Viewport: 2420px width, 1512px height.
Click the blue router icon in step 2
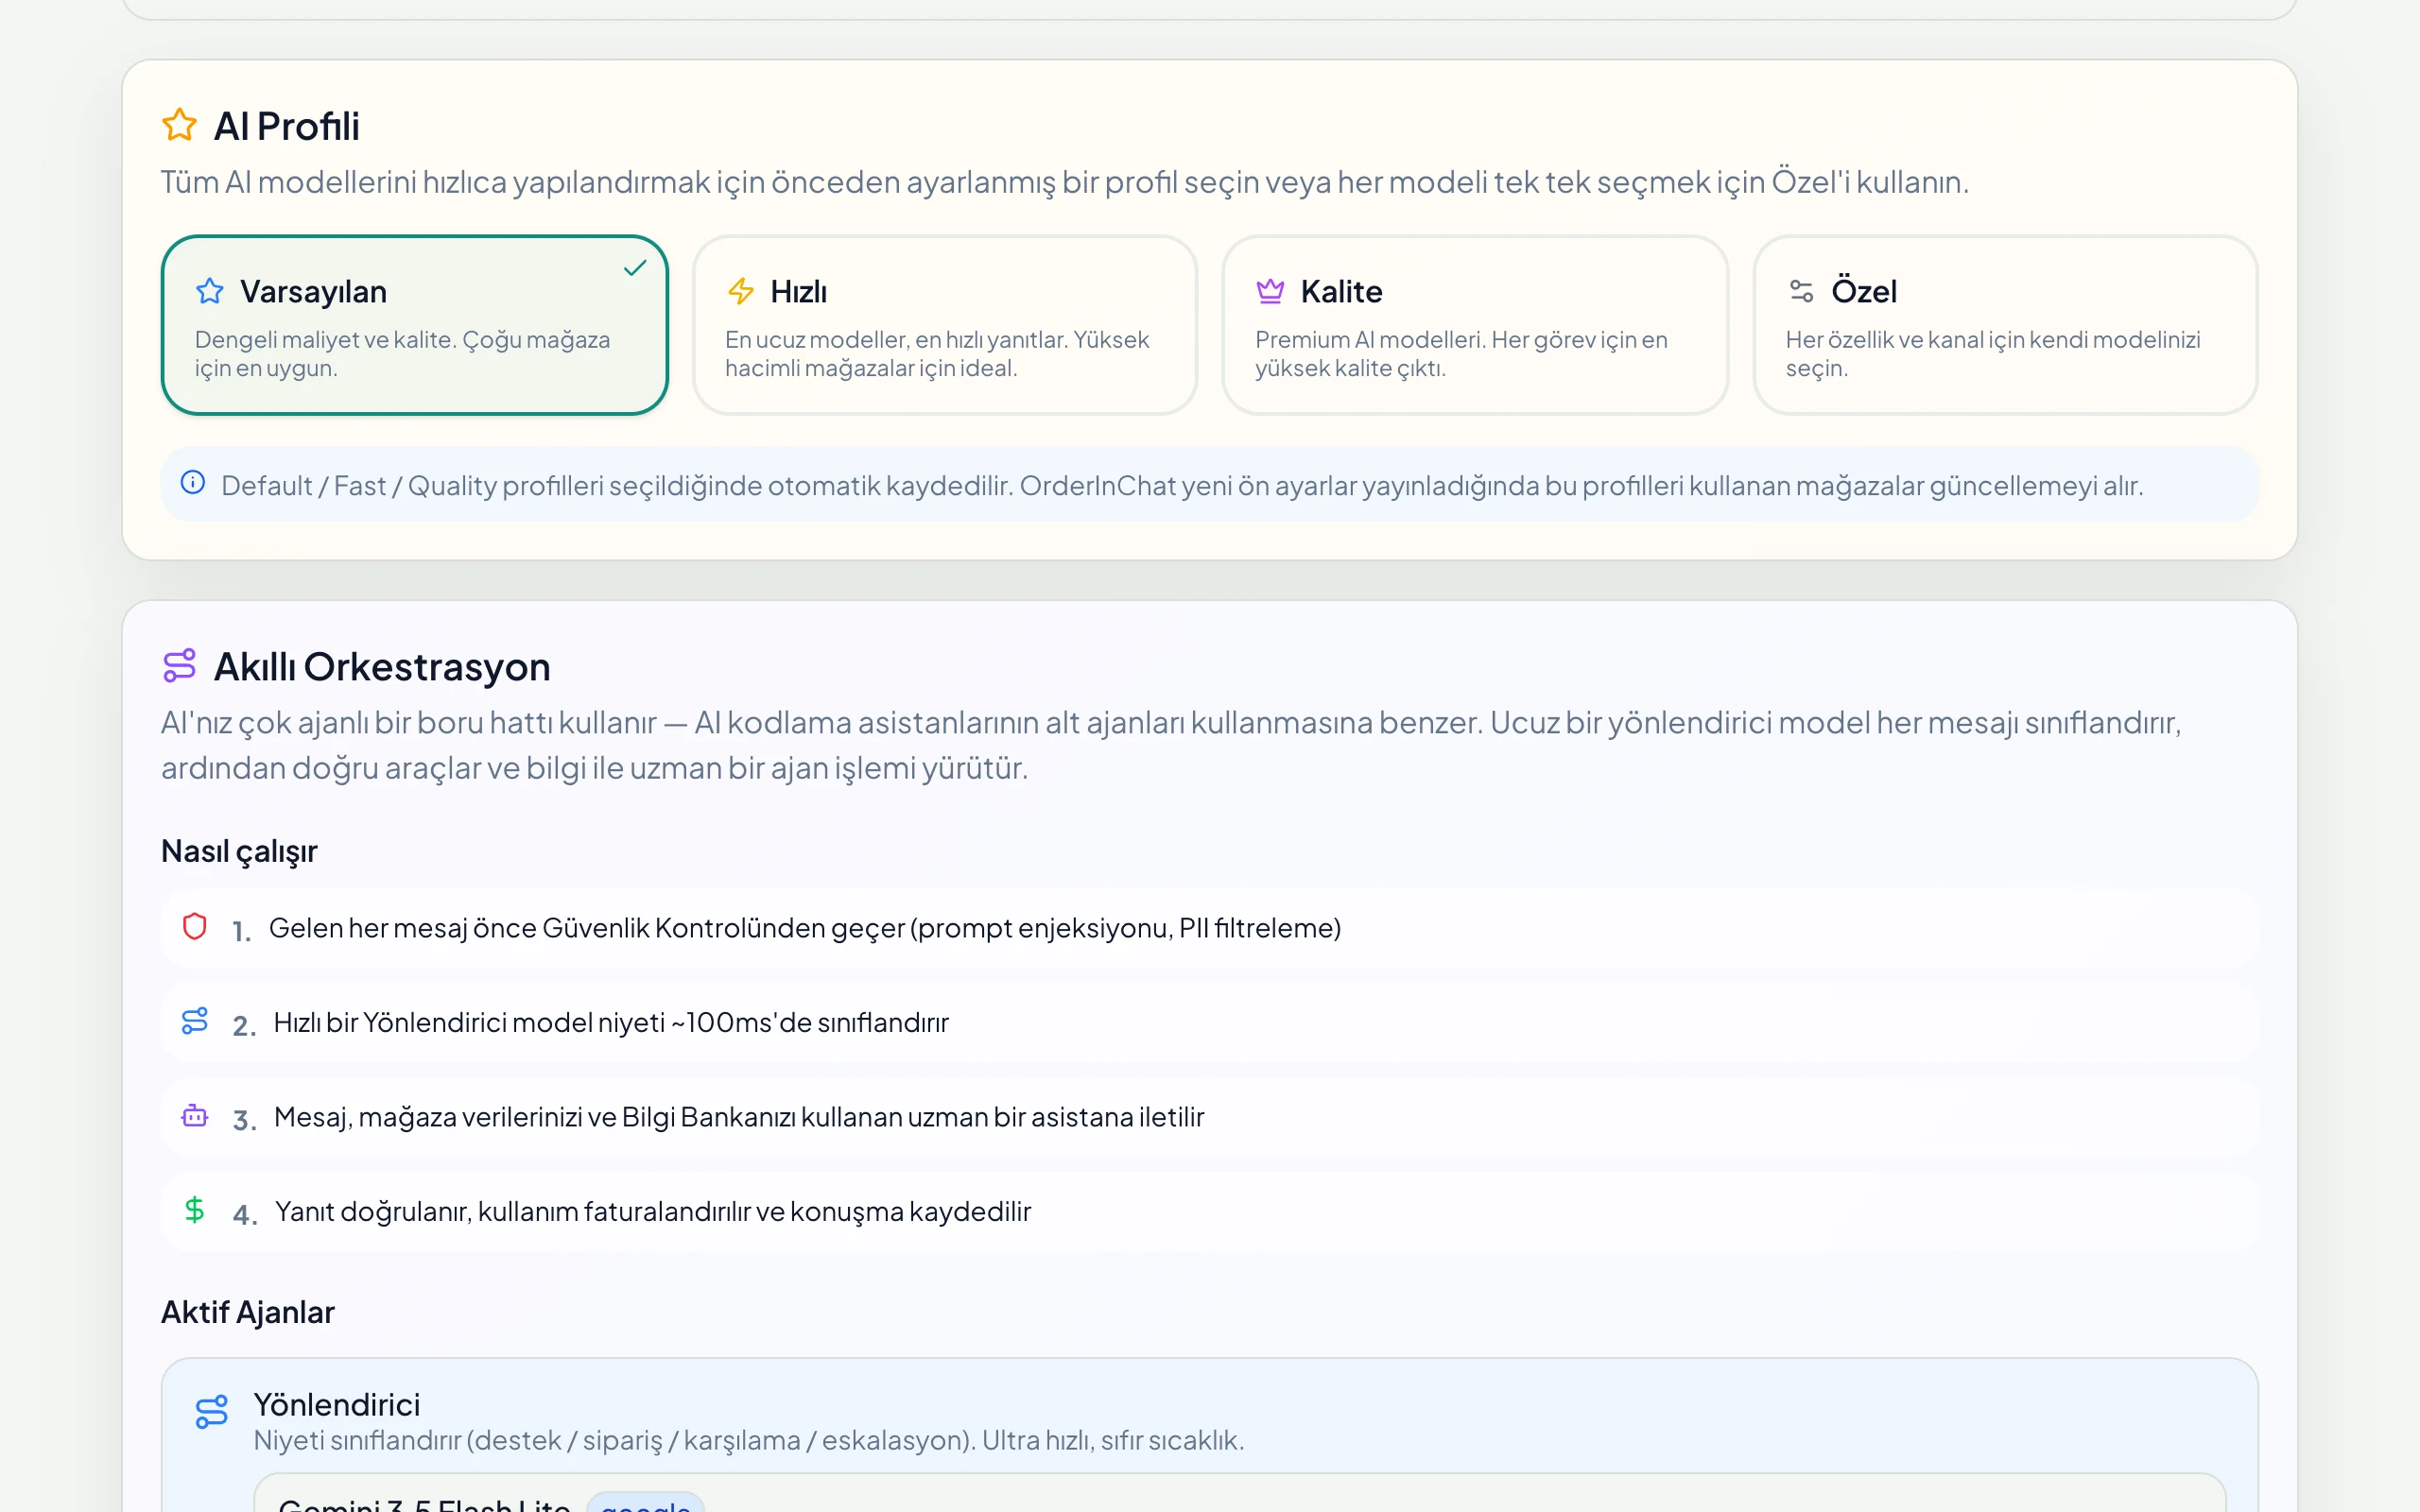point(195,1021)
